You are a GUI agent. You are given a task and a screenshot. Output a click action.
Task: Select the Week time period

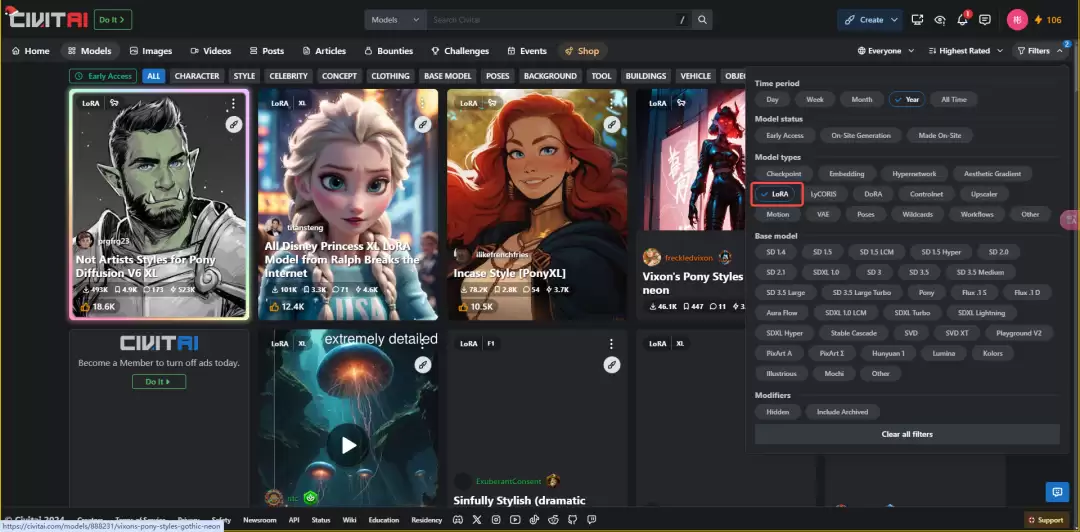(815, 100)
